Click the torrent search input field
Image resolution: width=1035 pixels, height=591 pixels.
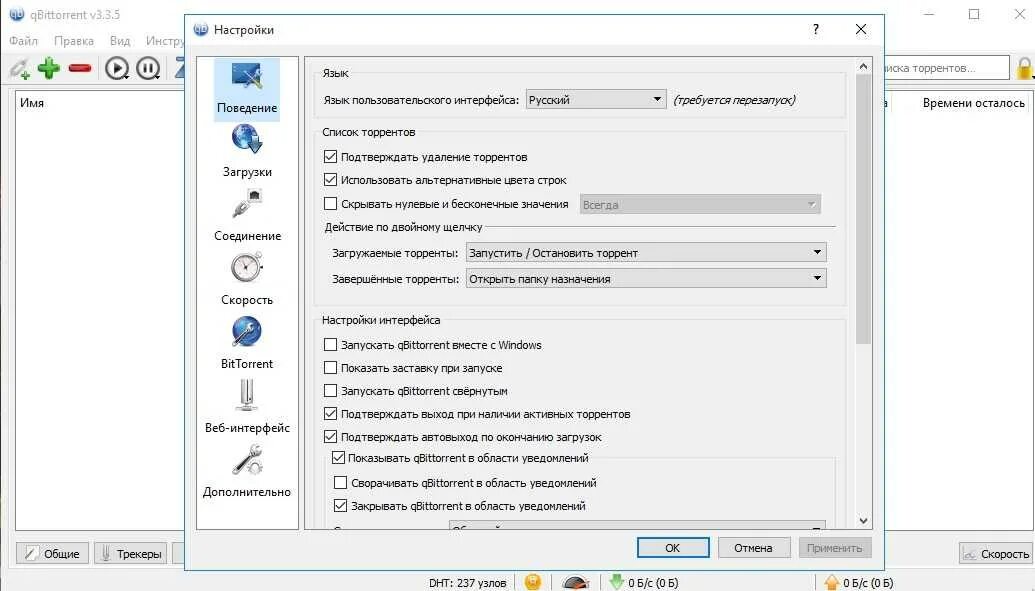(947, 68)
